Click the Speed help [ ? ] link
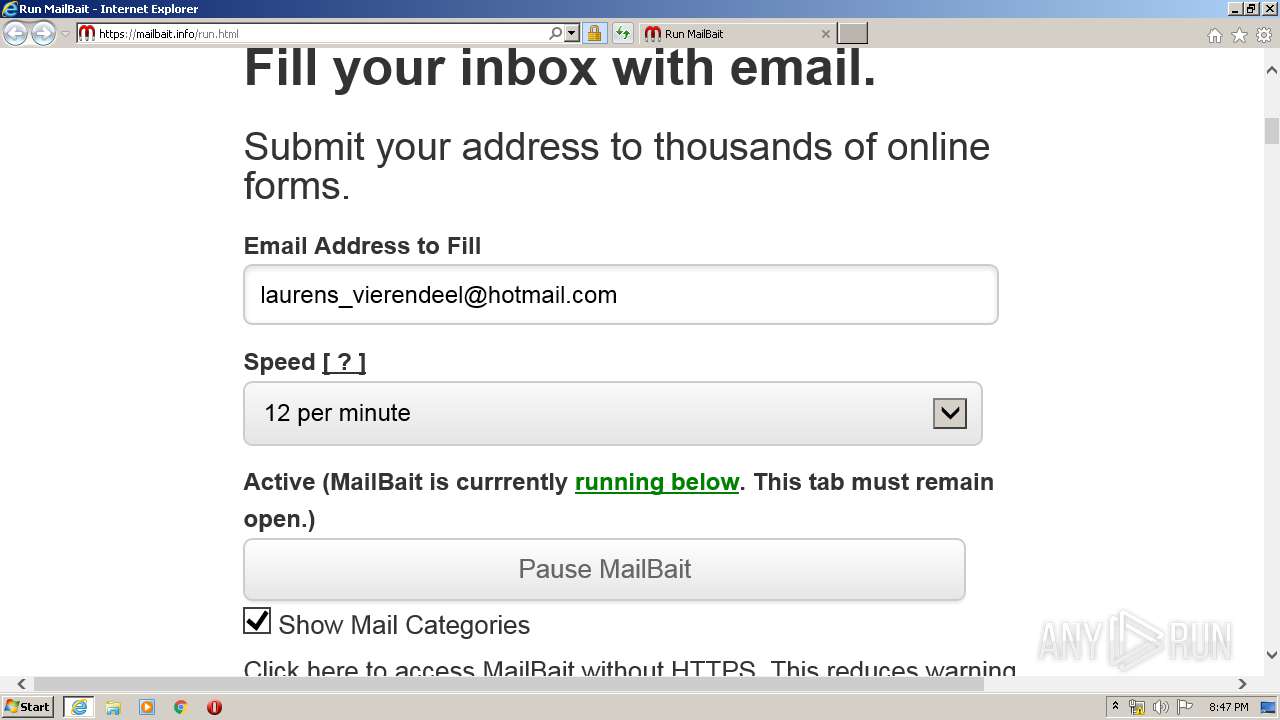1280x720 pixels. 344,362
